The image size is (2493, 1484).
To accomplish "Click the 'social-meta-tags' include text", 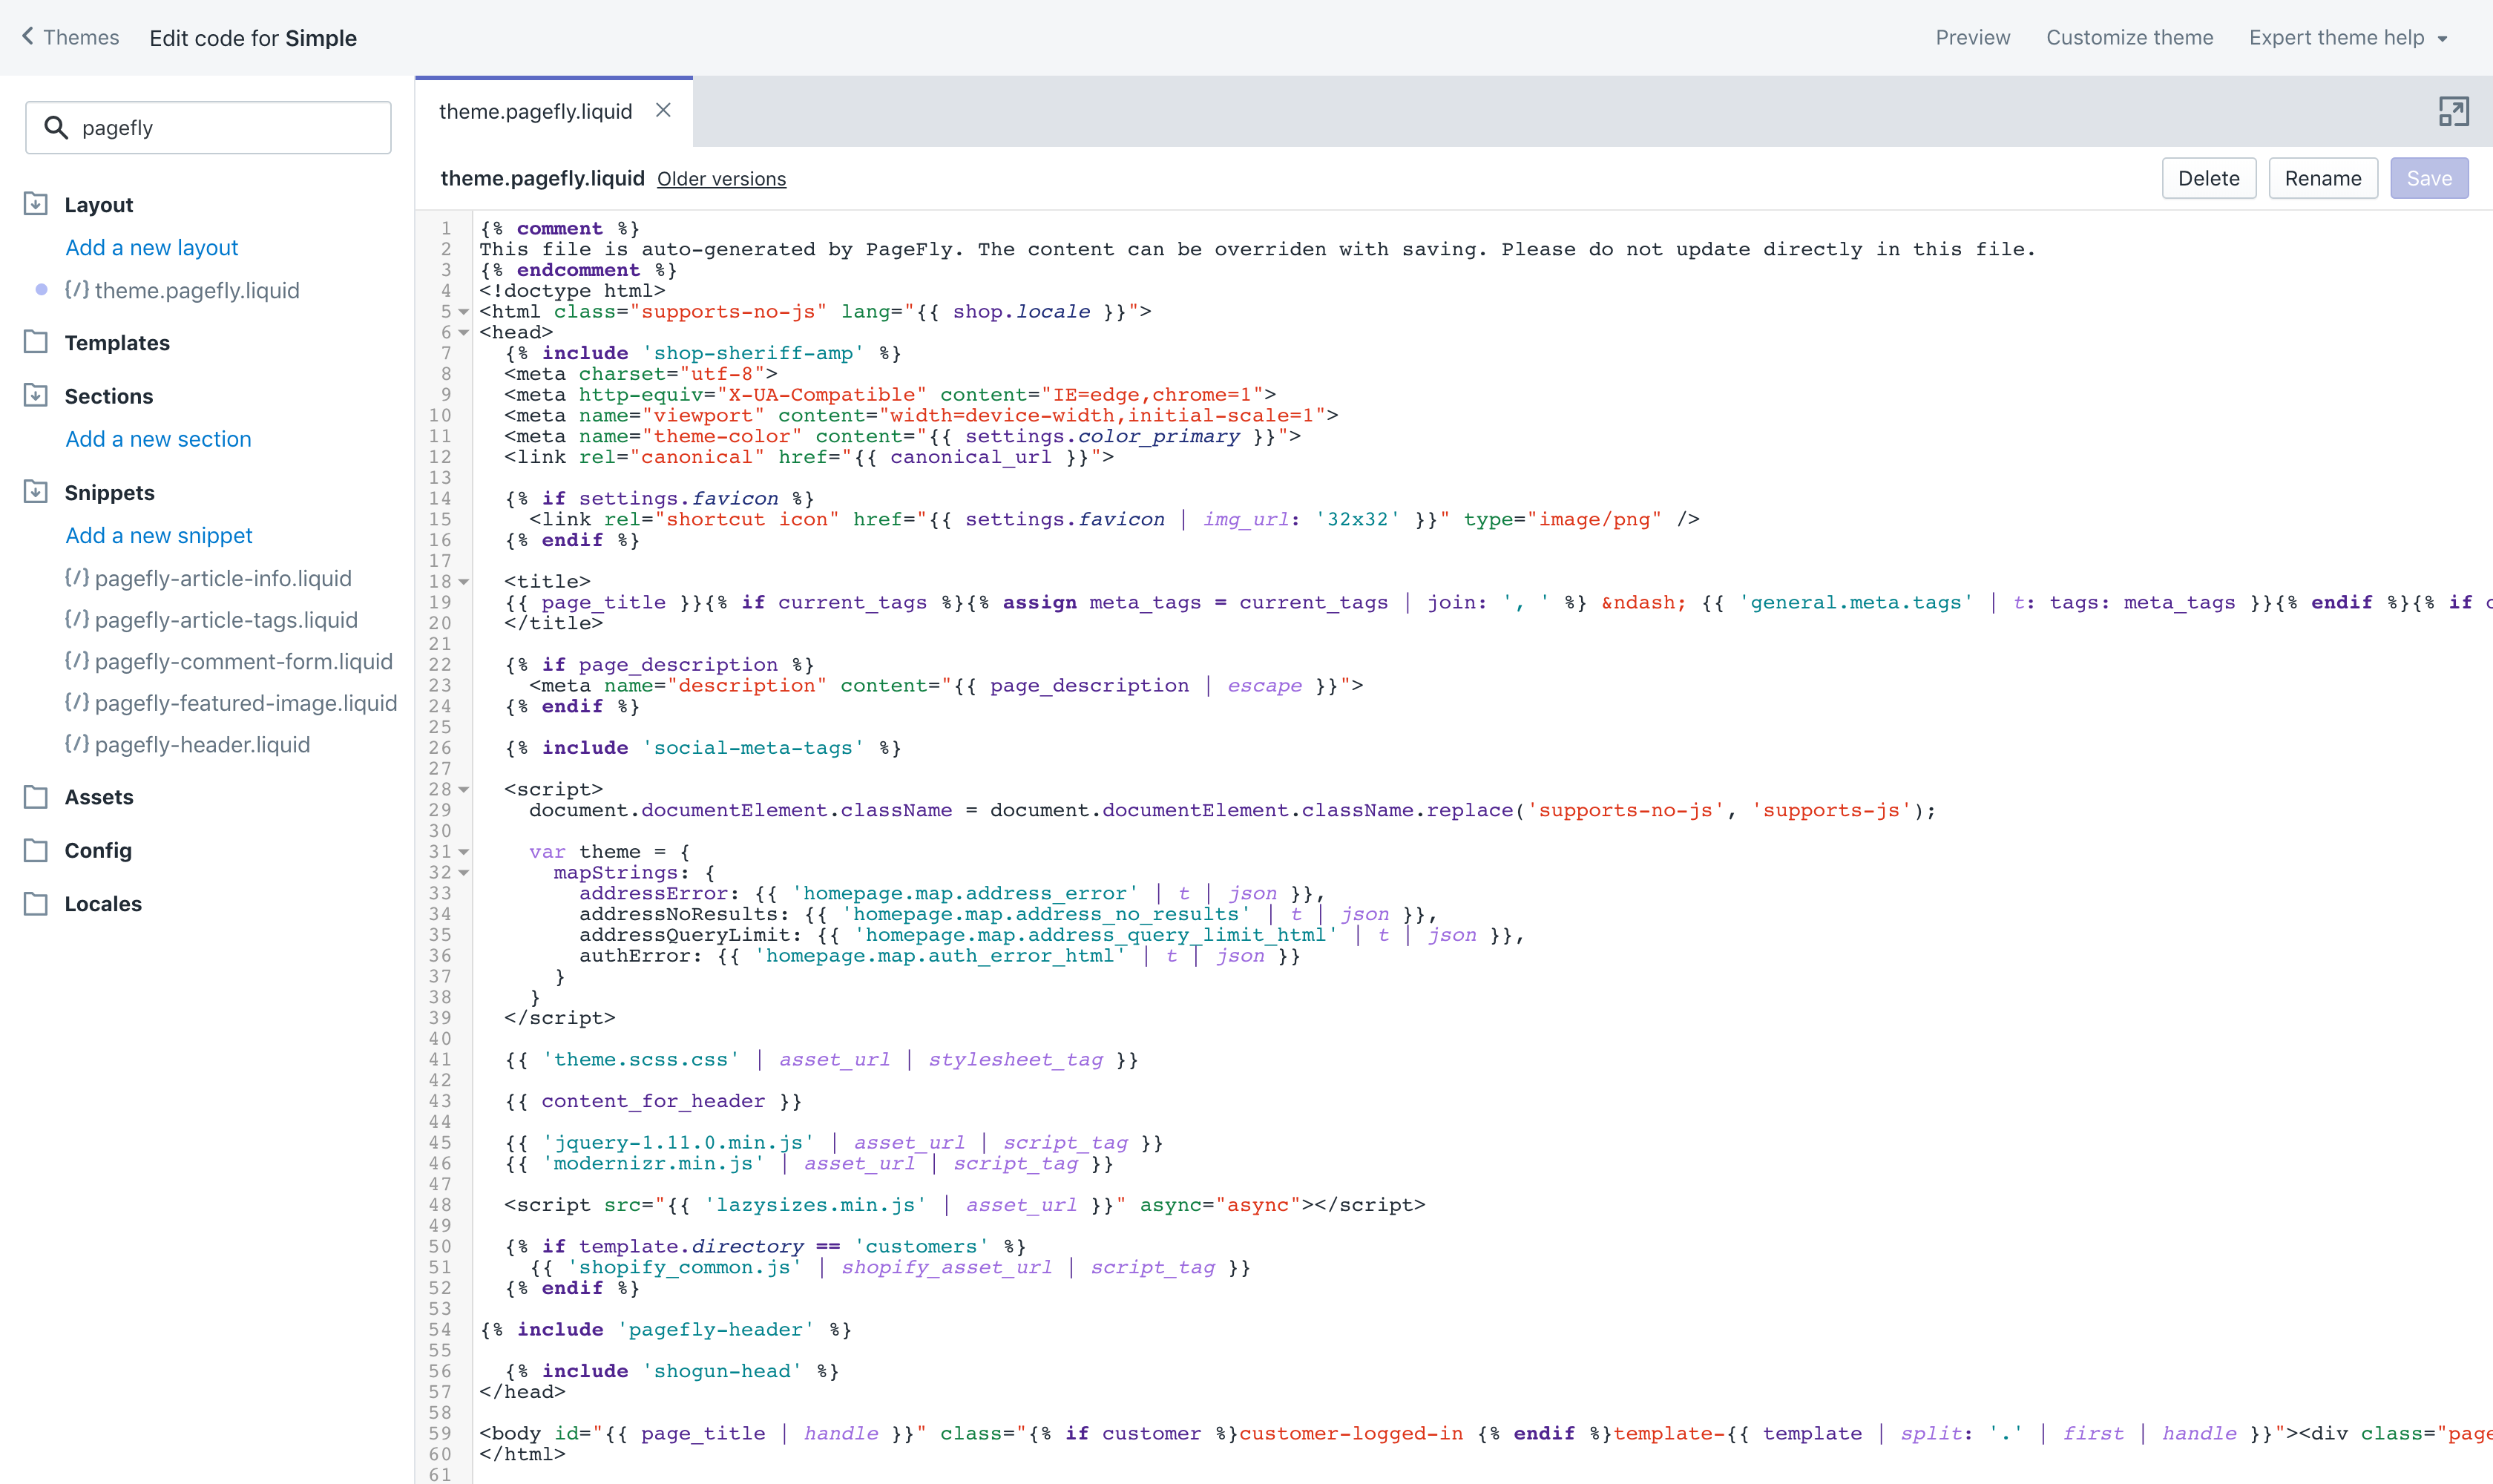I will [752, 748].
